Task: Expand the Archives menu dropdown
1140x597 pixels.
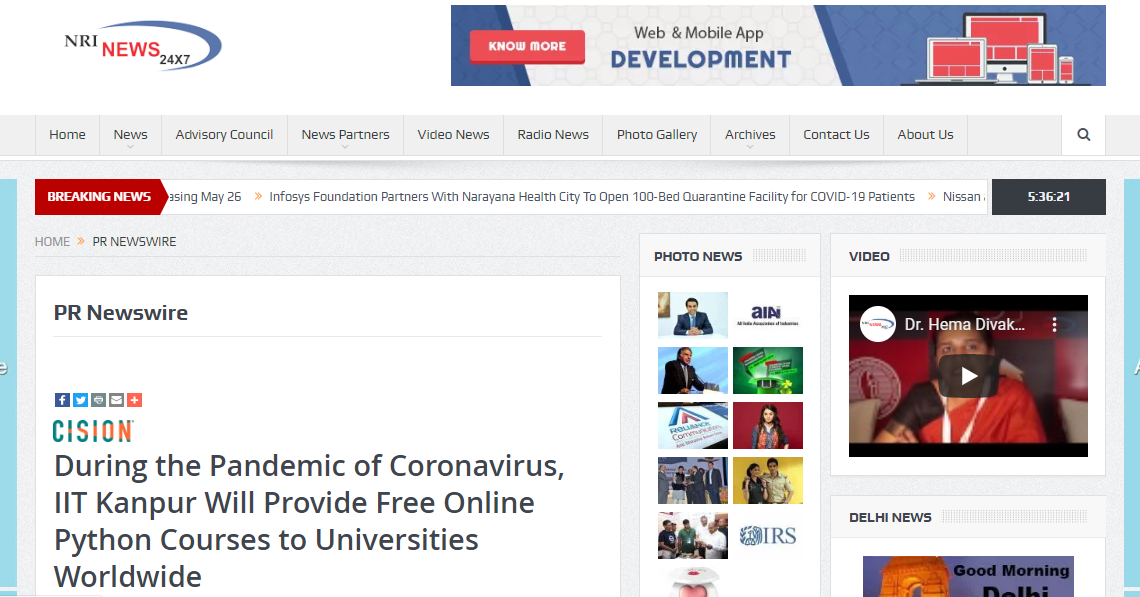Action: (x=750, y=135)
